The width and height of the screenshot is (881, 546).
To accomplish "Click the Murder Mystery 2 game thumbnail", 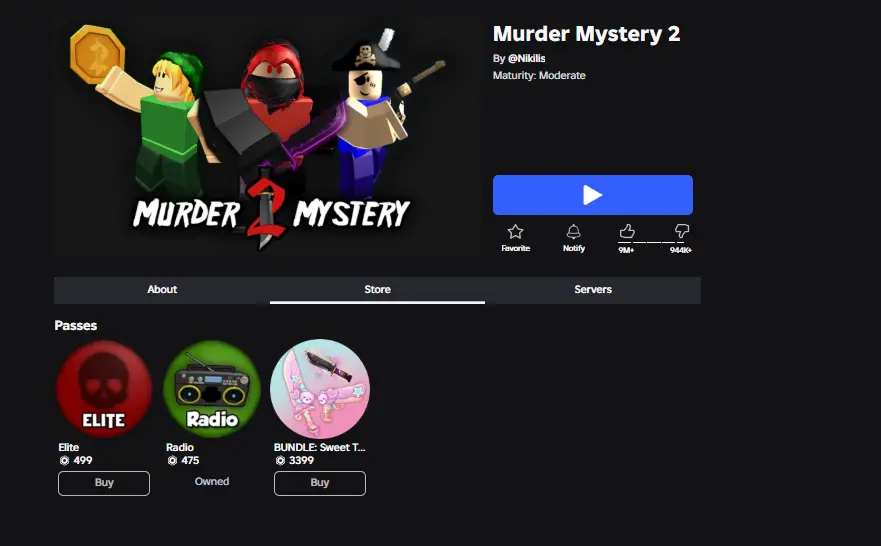I will pos(267,136).
